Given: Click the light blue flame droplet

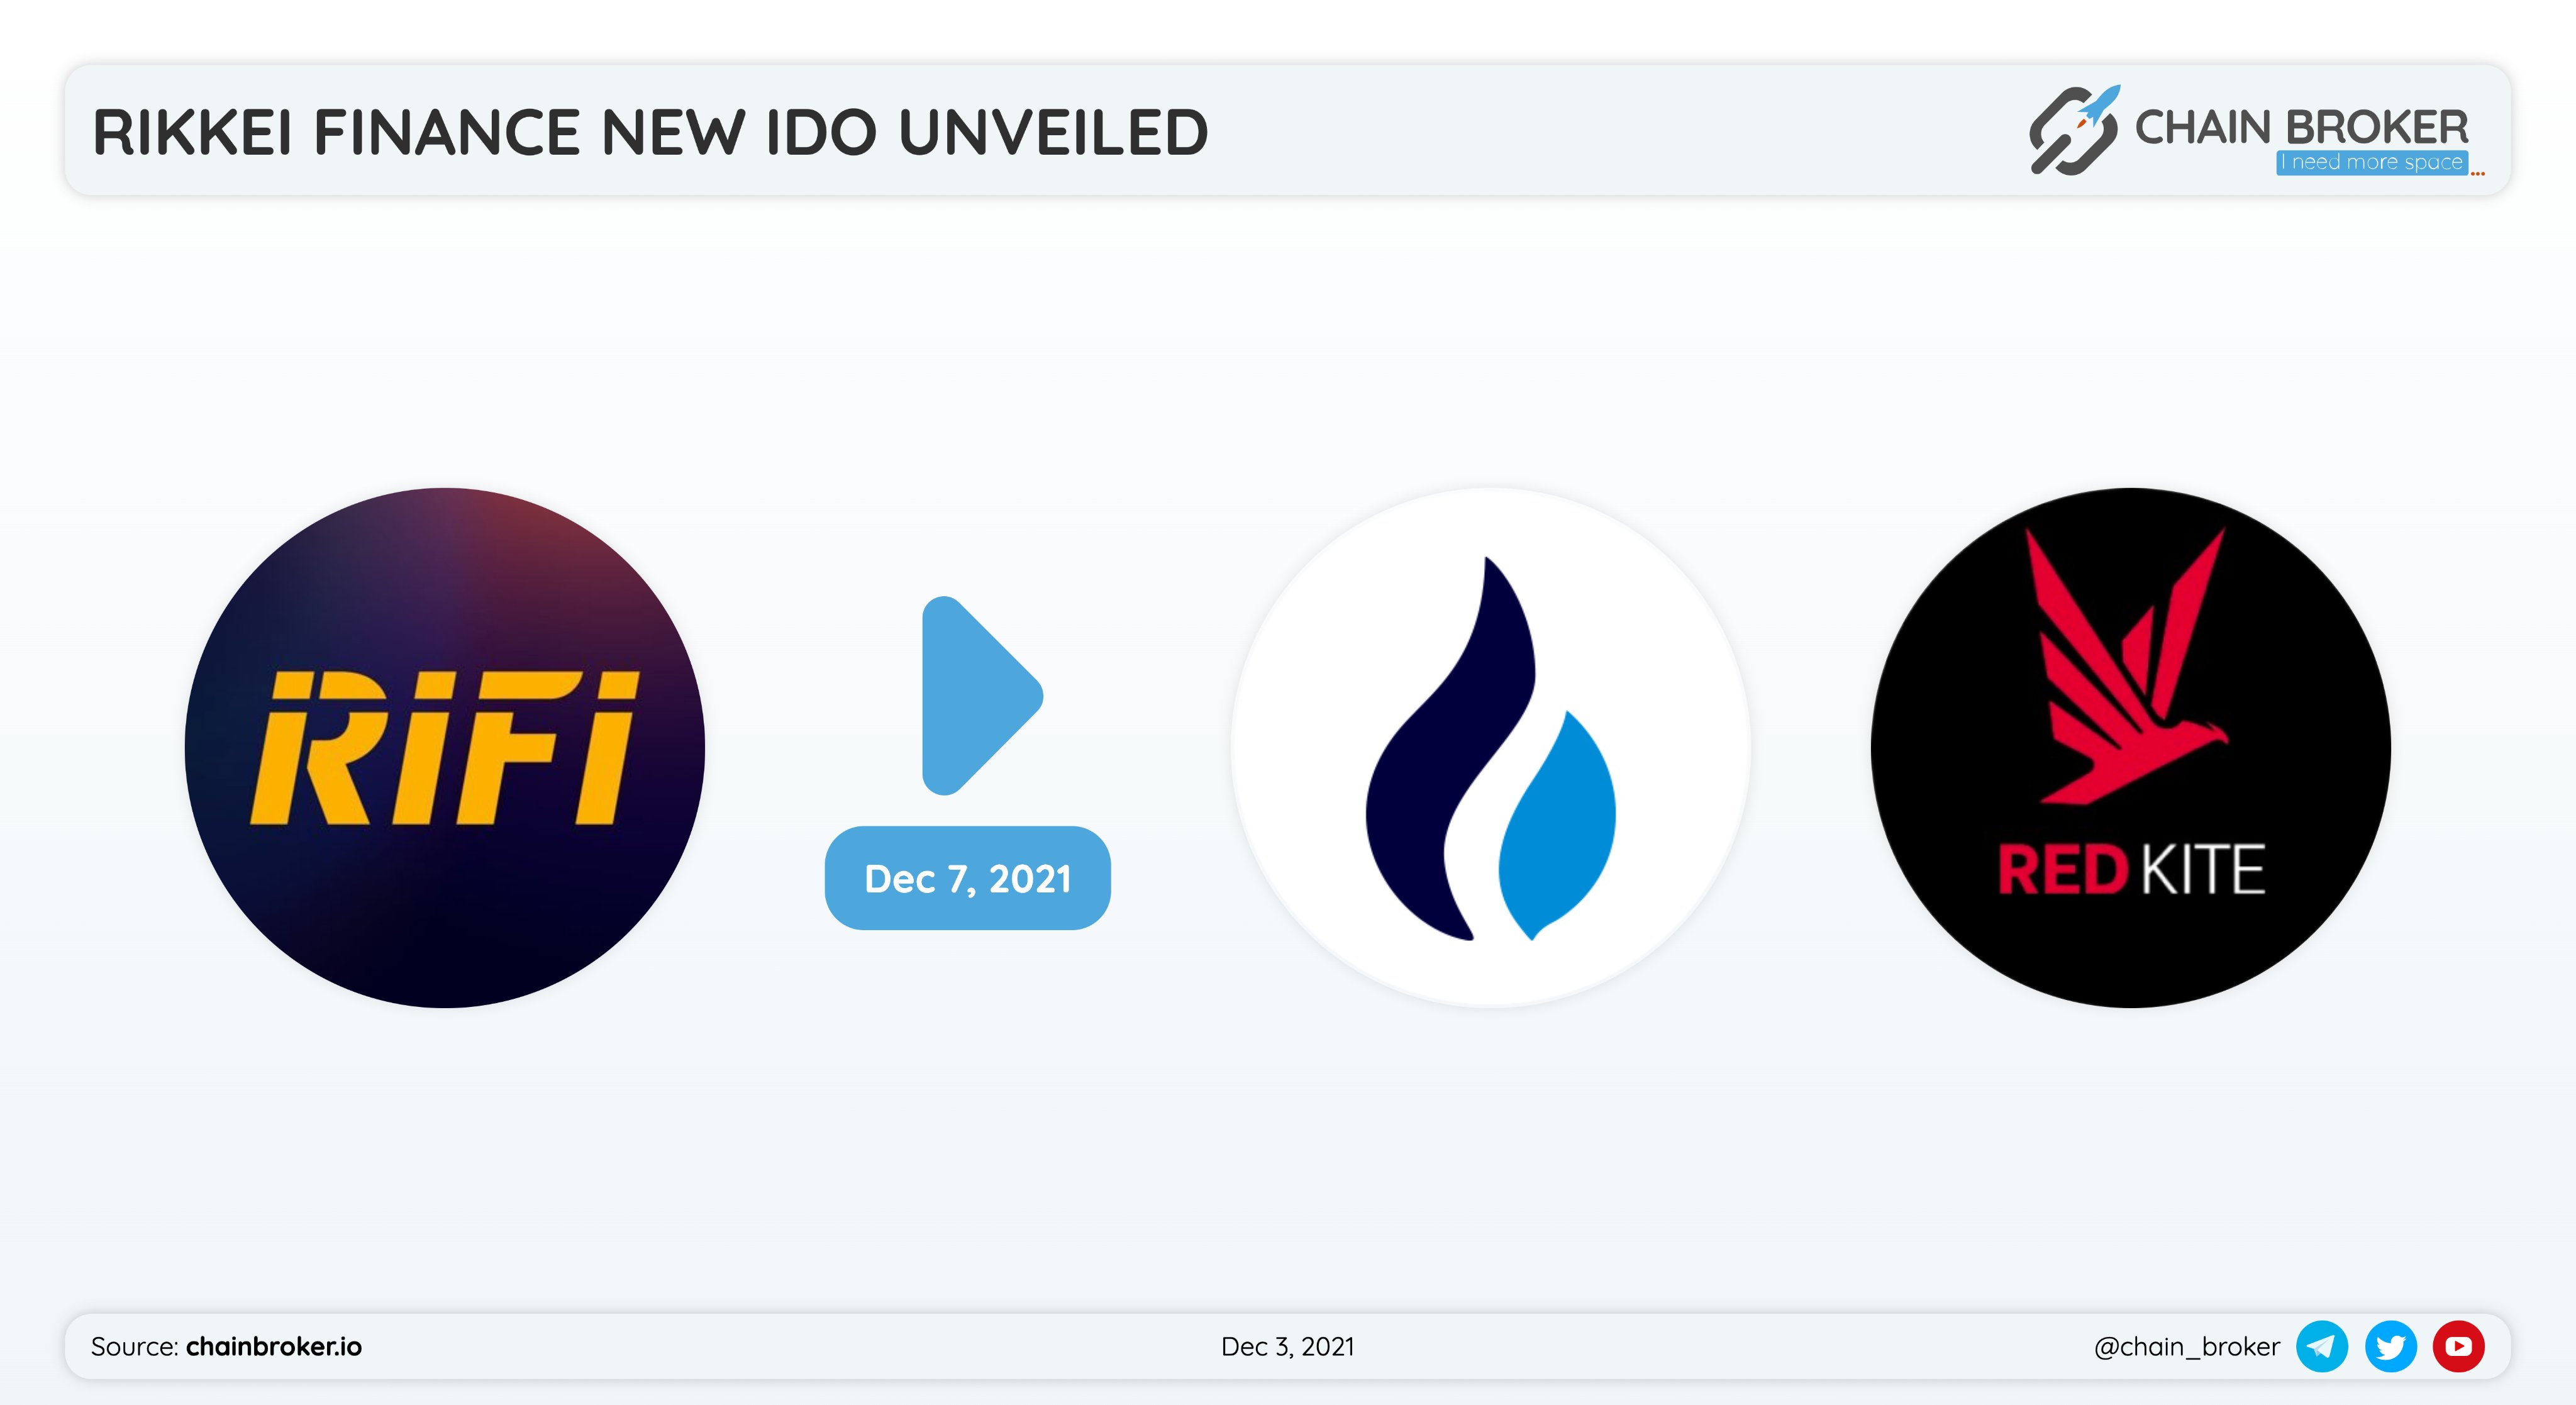Looking at the screenshot, I should coord(1557,826).
